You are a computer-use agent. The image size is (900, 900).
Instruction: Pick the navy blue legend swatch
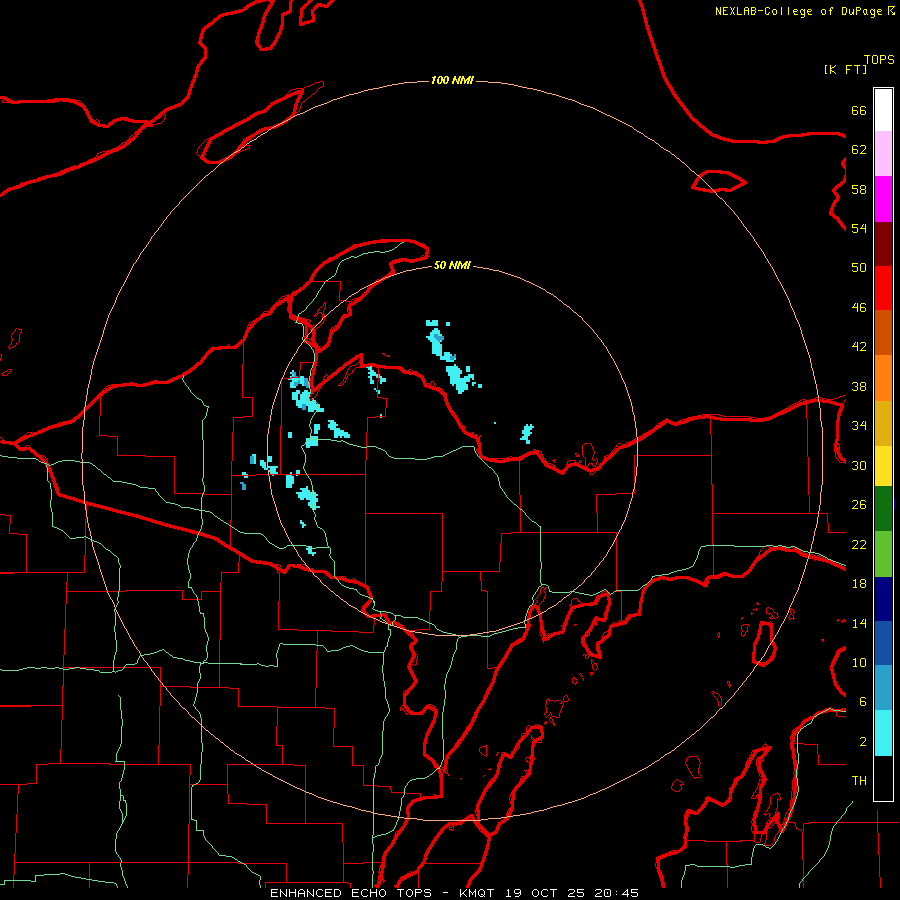coord(883,599)
